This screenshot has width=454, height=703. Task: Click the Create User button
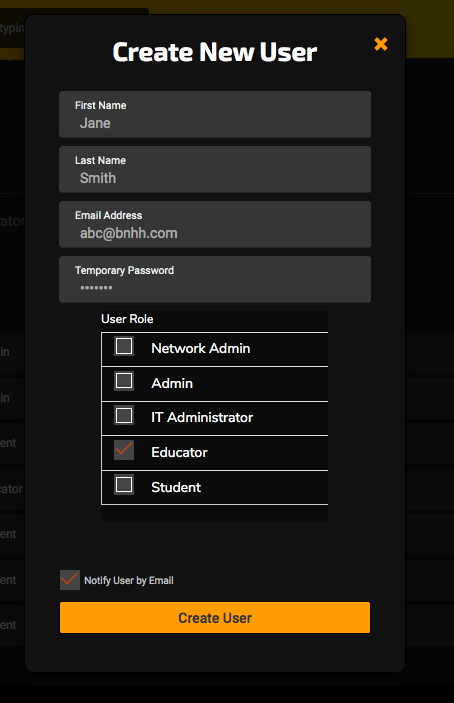tap(215, 617)
